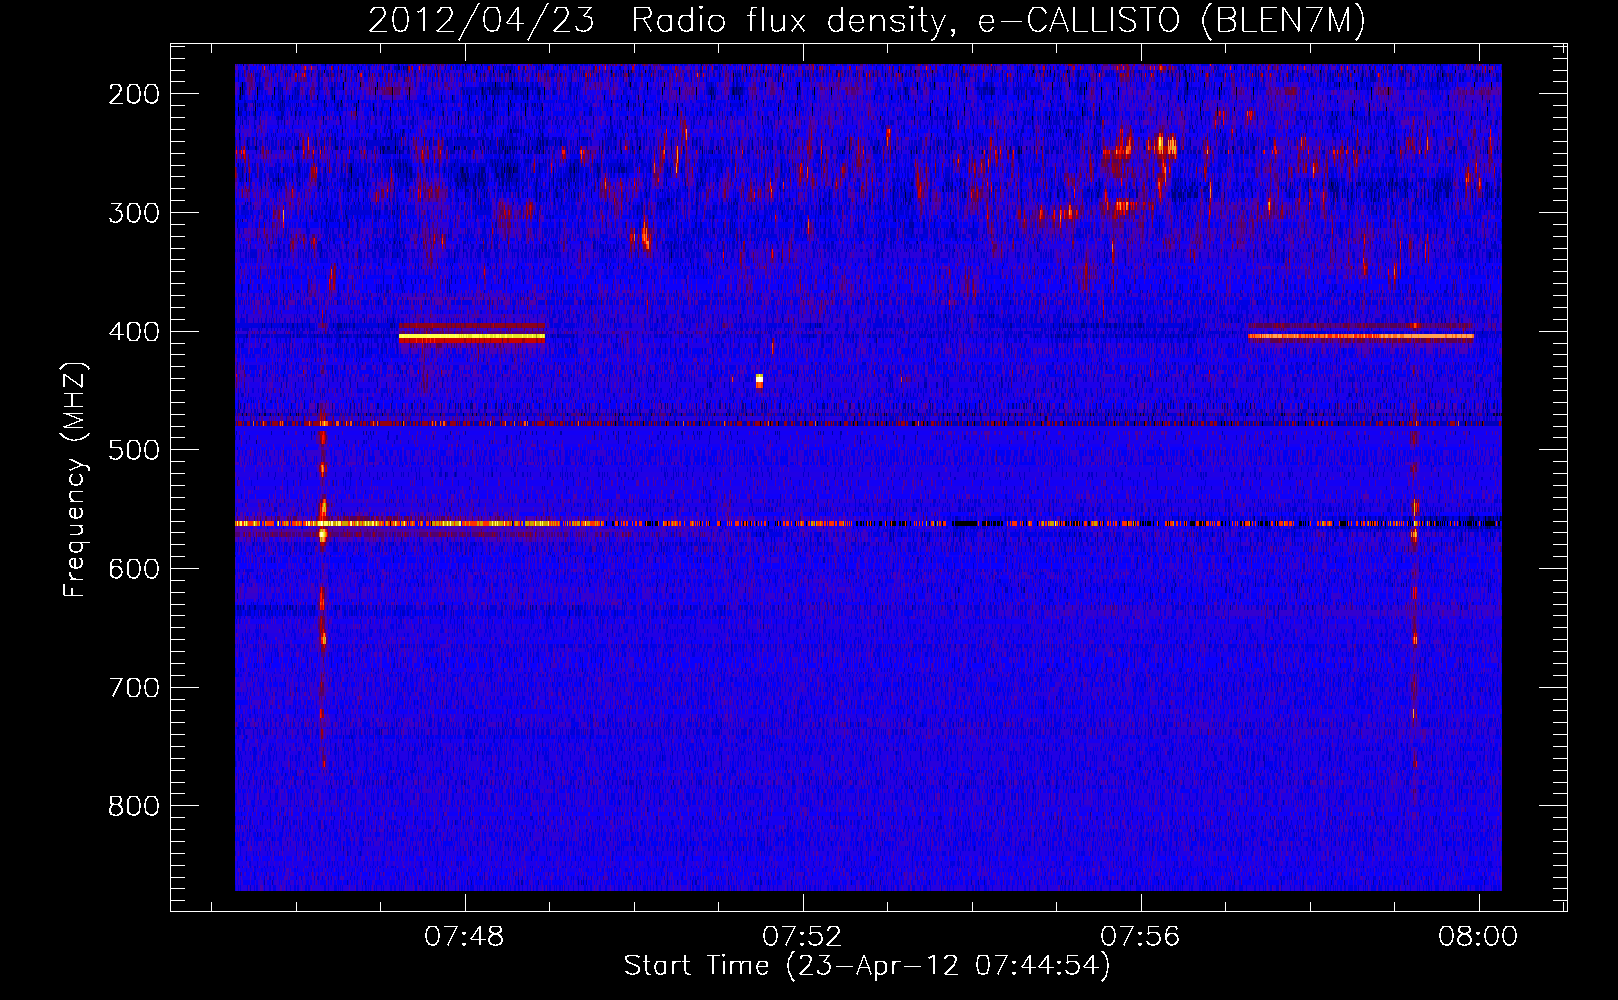Click the 400 frequency tick label
The width and height of the screenshot is (1618, 1000).
[x=134, y=332]
